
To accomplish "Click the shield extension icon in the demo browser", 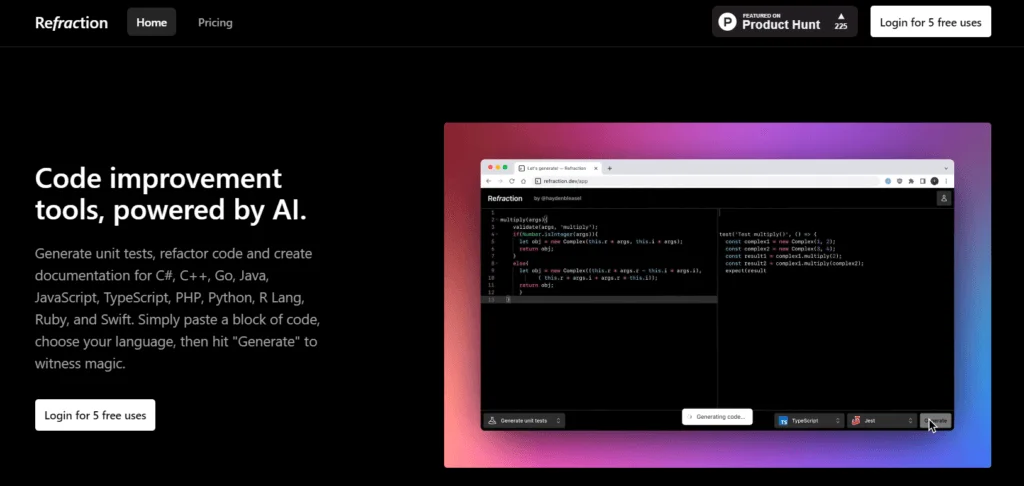I will (x=899, y=181).
